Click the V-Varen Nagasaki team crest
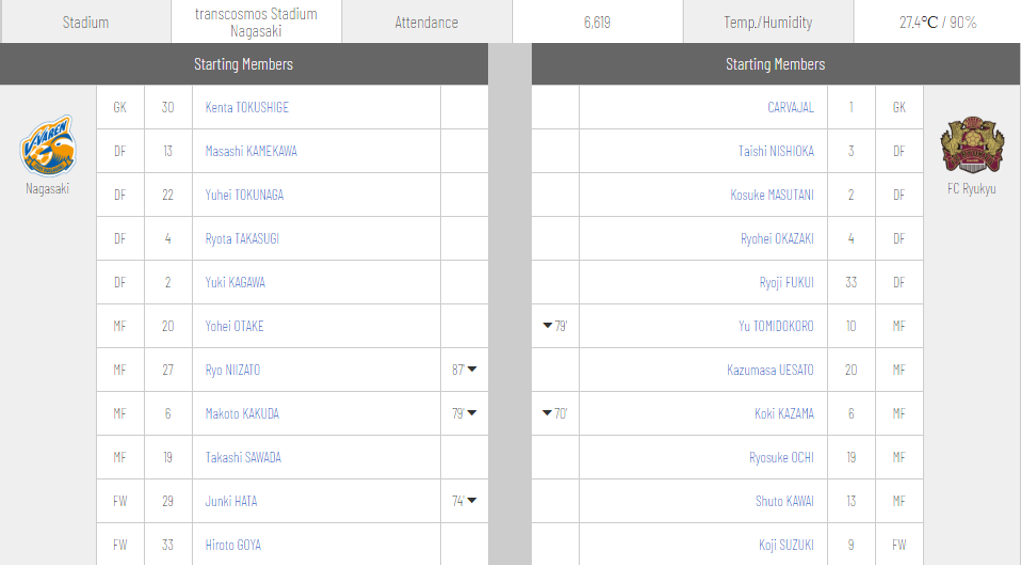1022x565 pixels. 47,145
